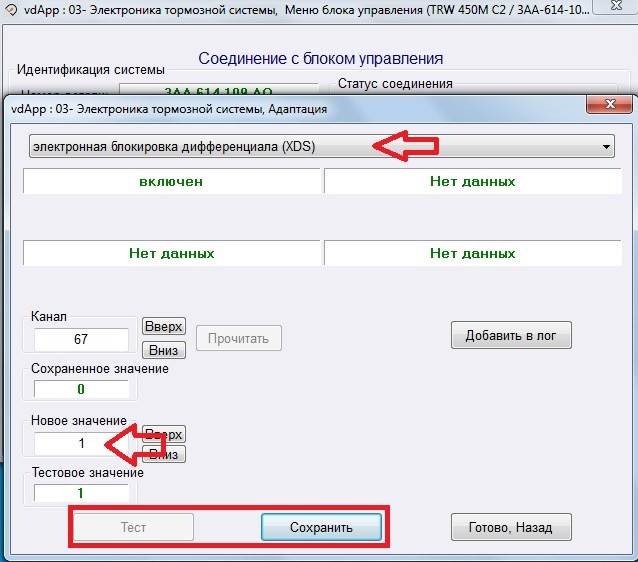This screenshot has width=638, height=562.
Task: Click the bottom-right 'Нет данных' cell
Action: click(473, 253)
